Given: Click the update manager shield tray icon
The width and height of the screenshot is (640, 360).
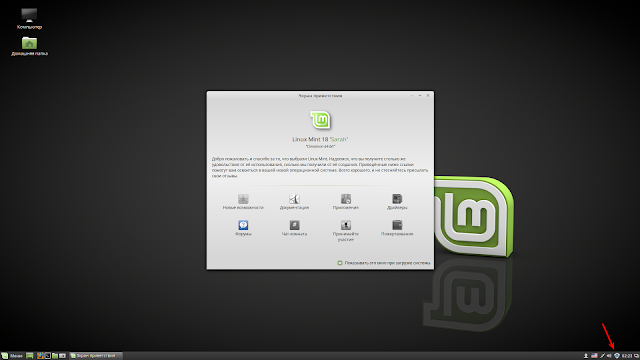Looking at the screenshot, I should point(617,356).
